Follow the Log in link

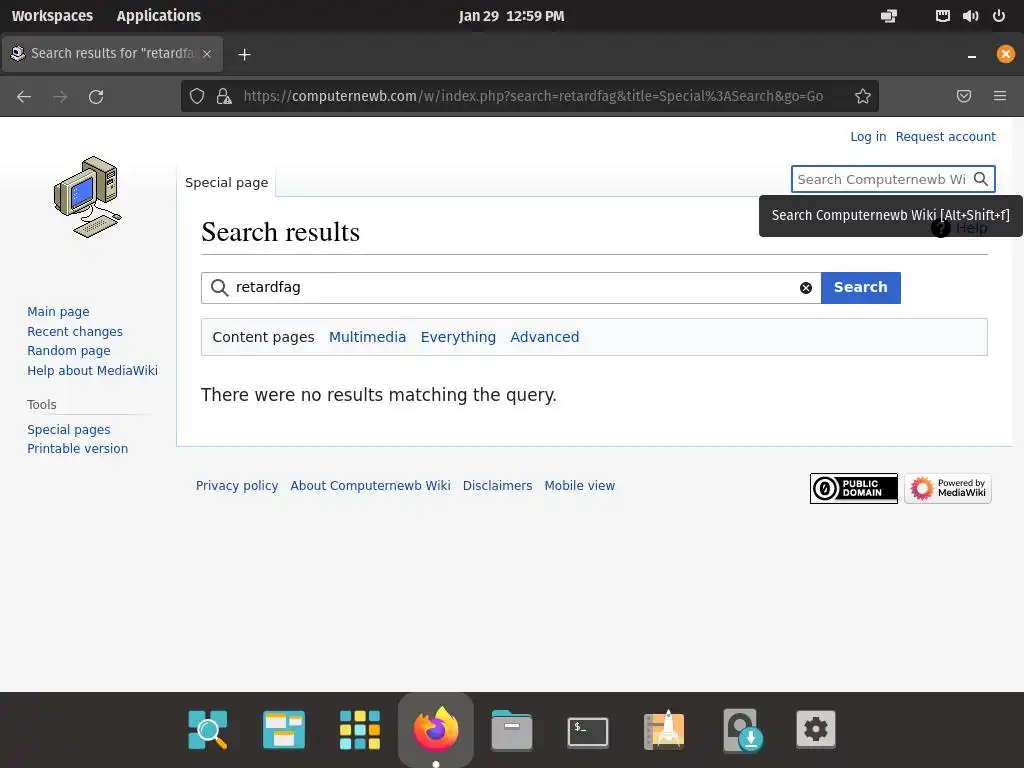pos(868,136)
